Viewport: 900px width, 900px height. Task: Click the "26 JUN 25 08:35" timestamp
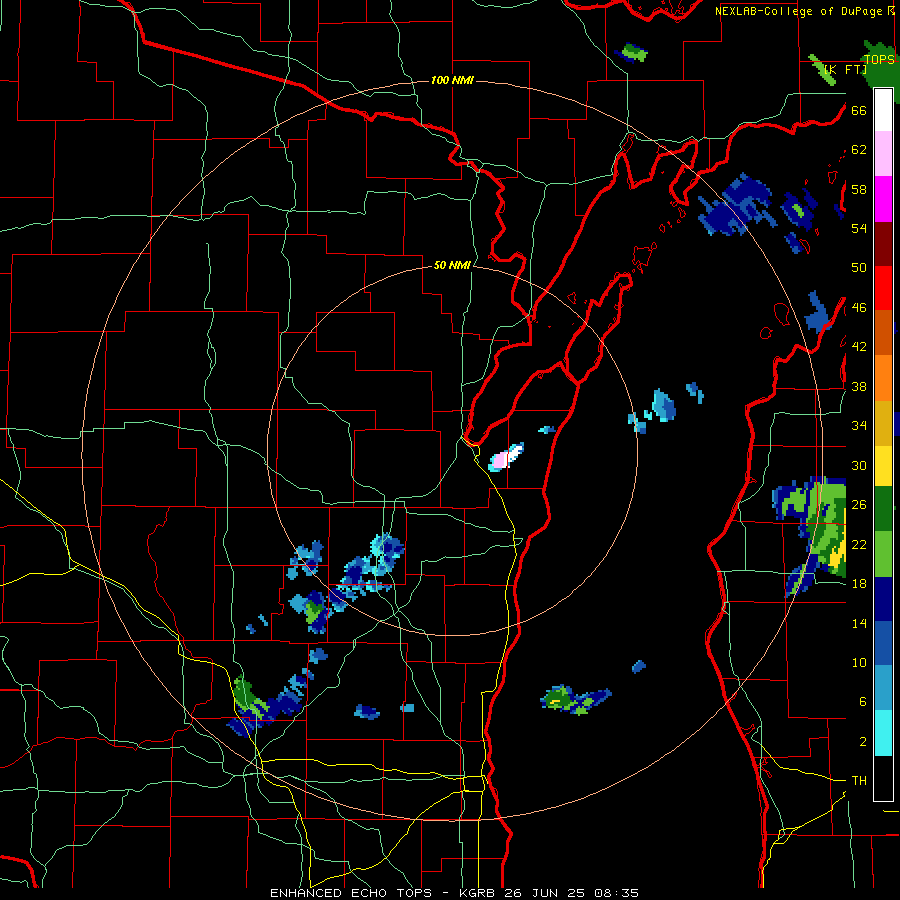(571, 893)
